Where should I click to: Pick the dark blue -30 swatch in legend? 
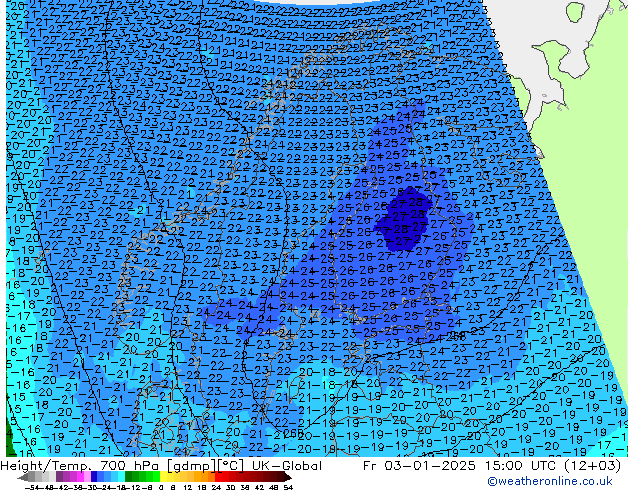click(x=94, y=476)
